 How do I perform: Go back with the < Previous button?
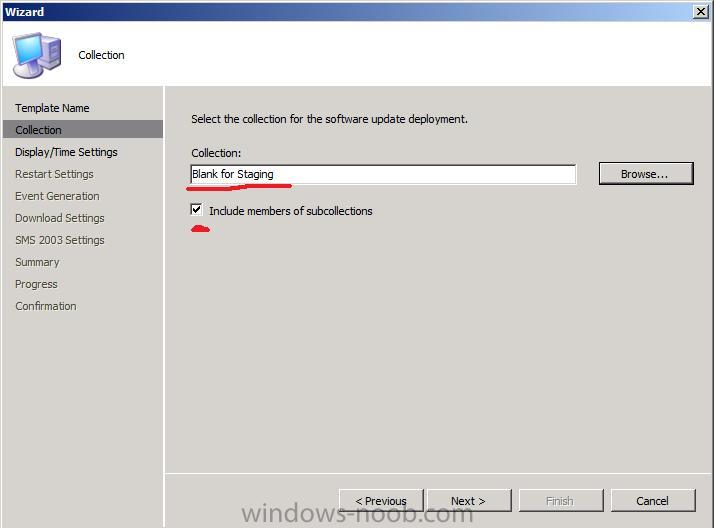point(381,501)
